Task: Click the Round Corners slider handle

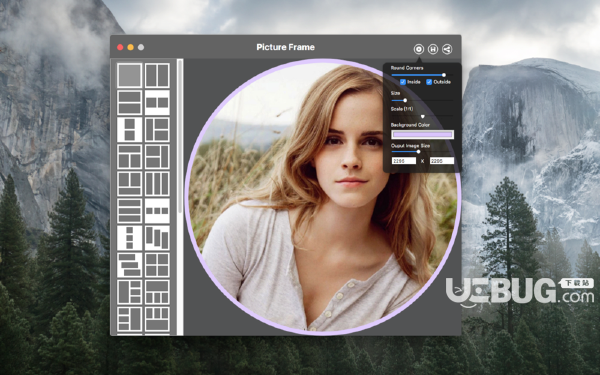Action: [x=444, y=75]
